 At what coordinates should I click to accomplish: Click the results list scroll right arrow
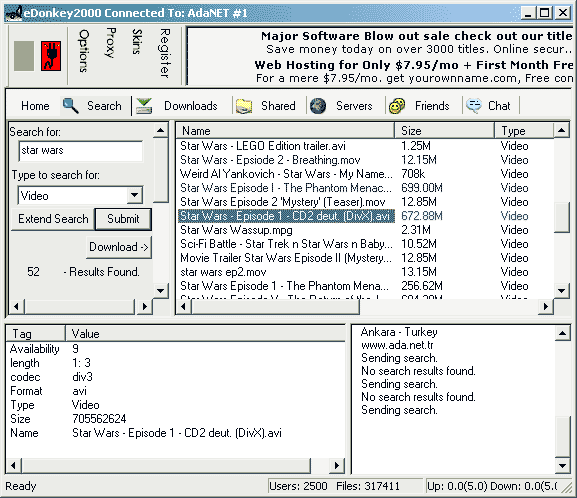[x=546, y=307]
